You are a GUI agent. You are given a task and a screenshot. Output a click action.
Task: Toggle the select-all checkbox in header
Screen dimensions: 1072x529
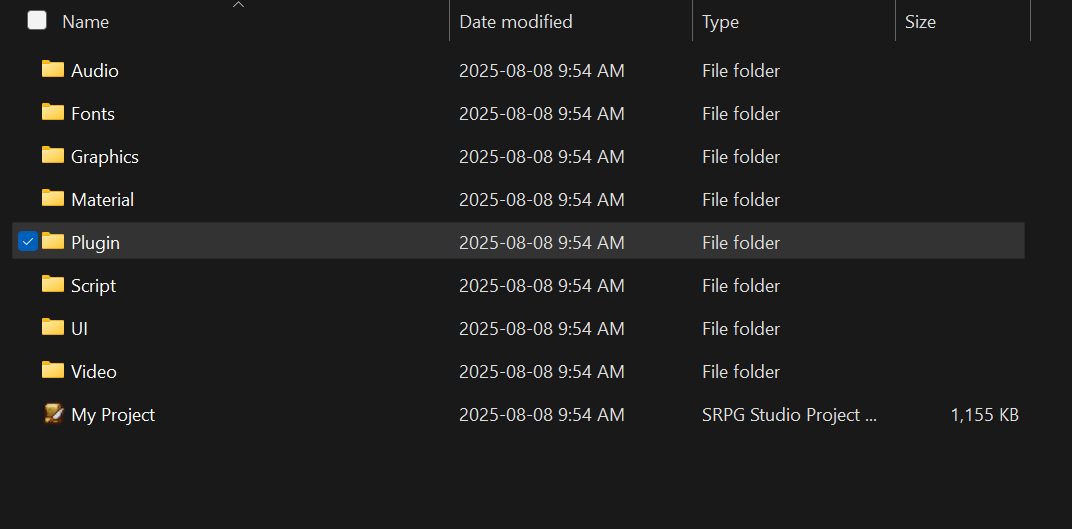point(37,20)
